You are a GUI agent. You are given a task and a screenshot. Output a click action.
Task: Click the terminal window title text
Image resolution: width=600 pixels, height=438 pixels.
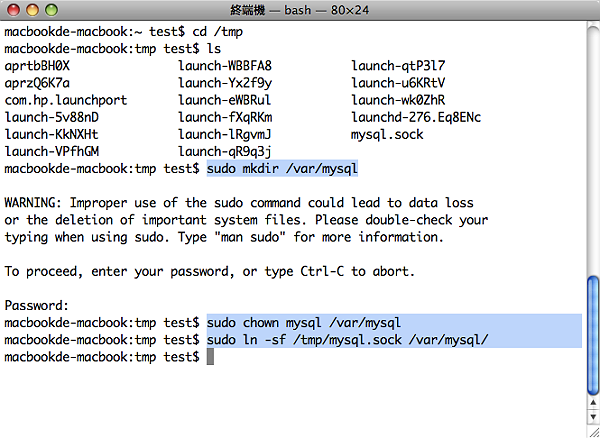point(299,10)
